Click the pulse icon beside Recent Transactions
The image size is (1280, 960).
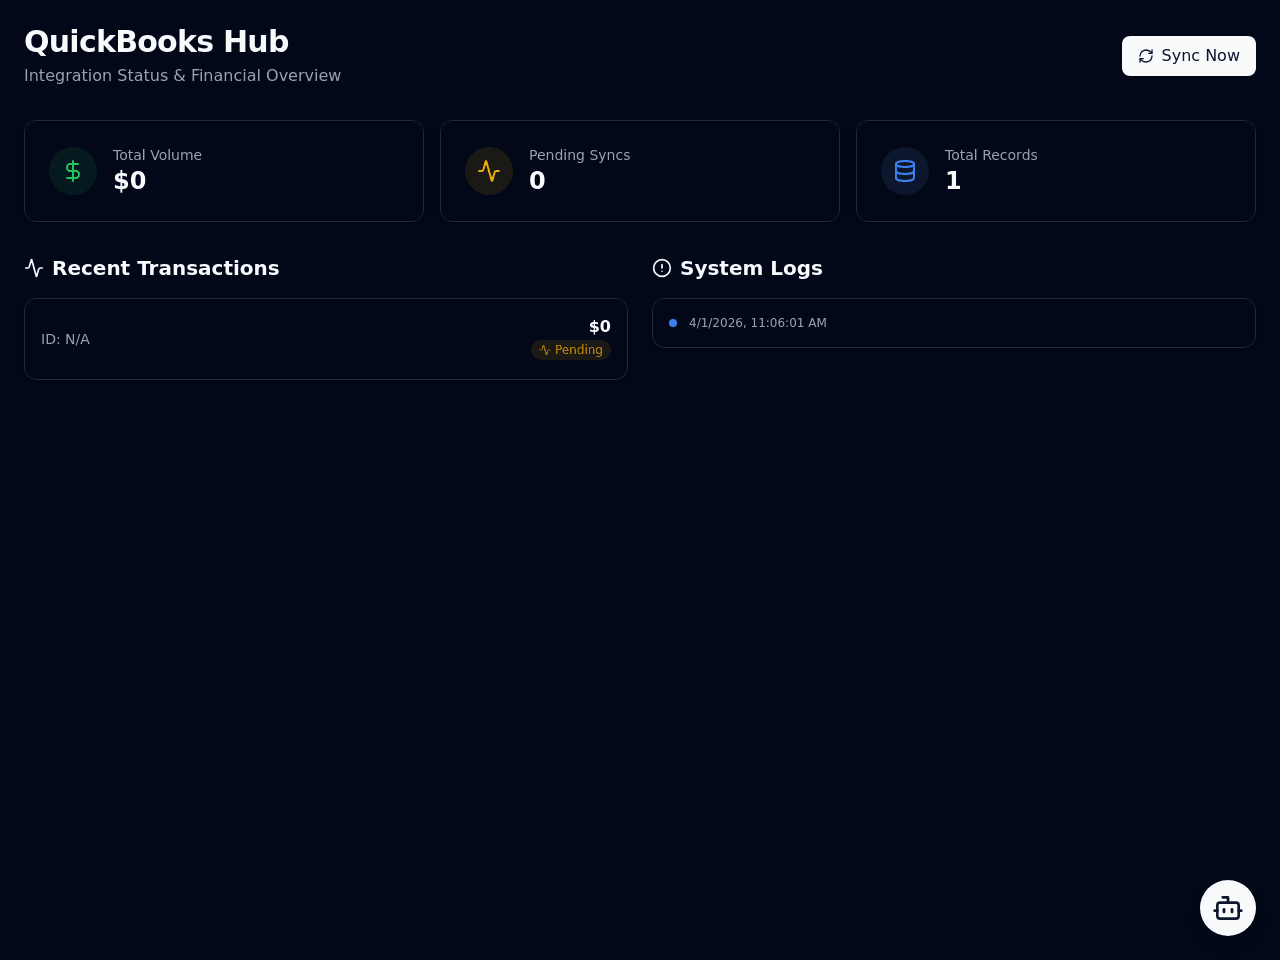click(x=34, y=268)
